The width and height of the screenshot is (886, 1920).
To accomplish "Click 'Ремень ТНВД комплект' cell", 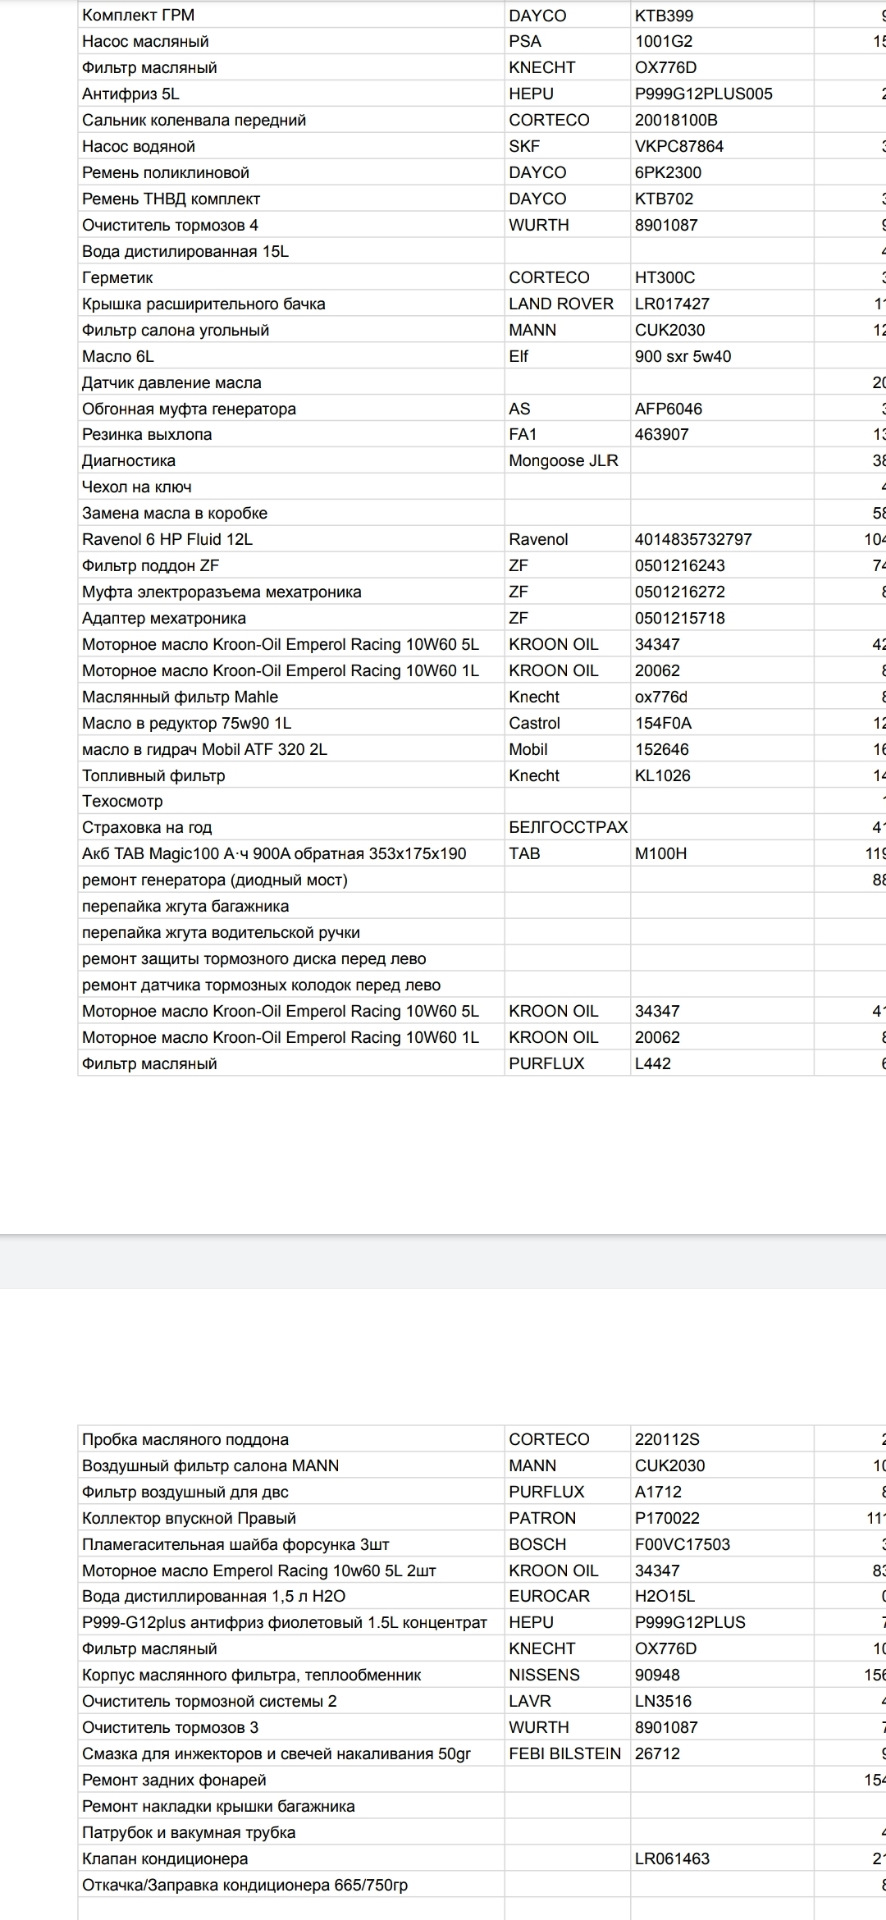I will point(291,199).
